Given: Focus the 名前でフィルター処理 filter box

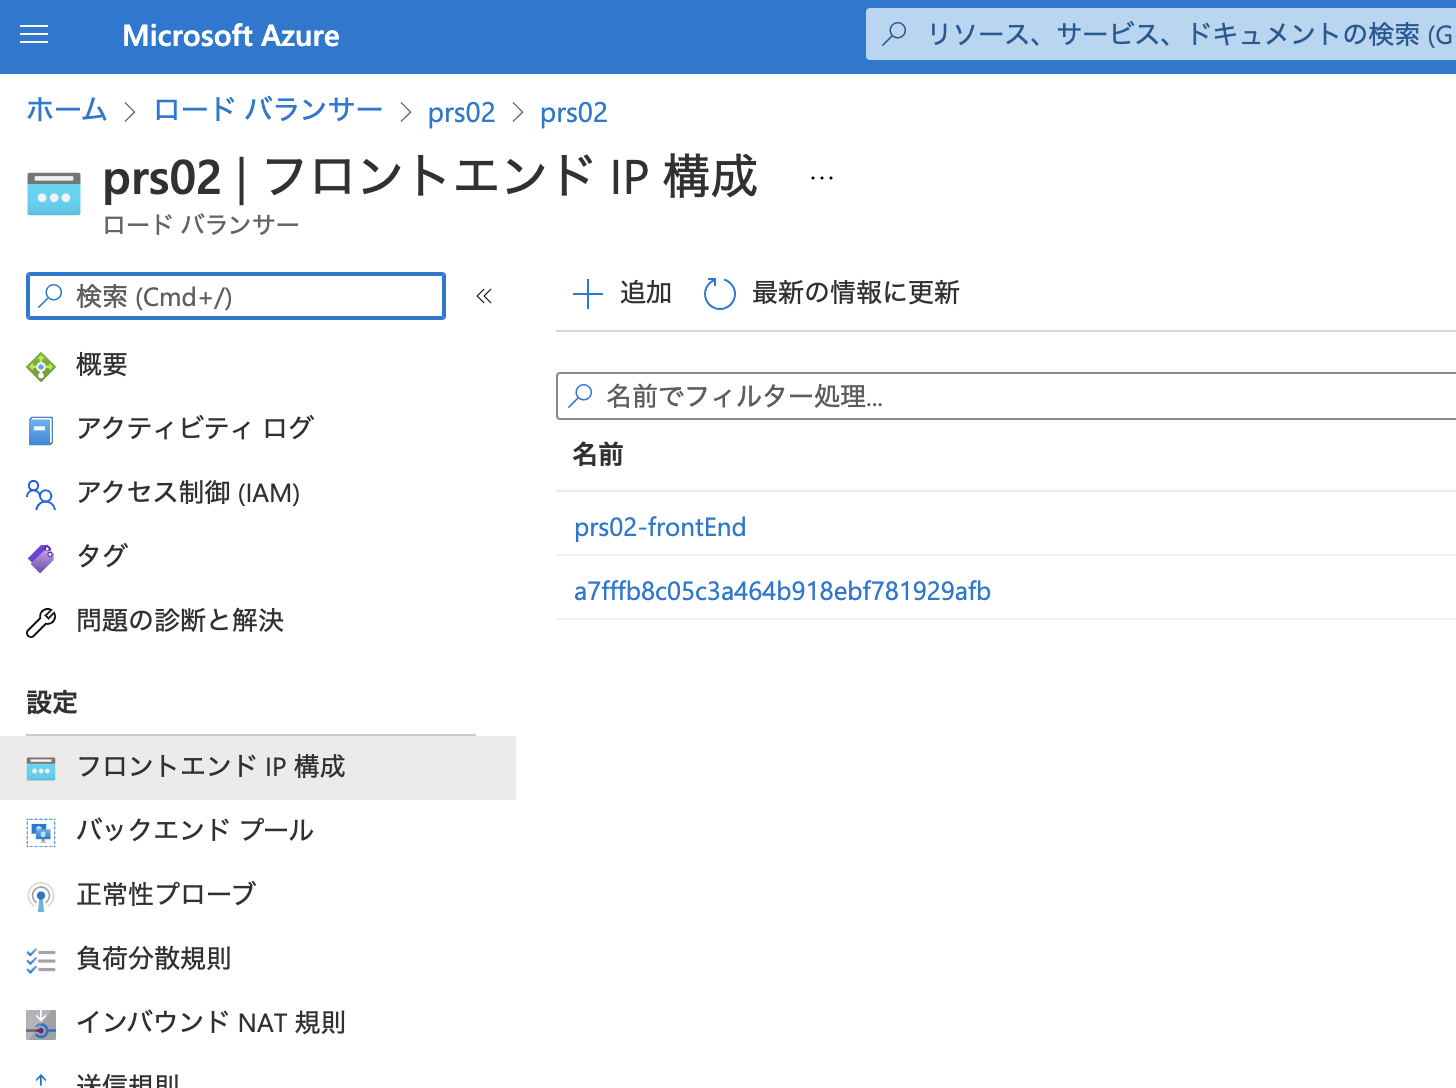Looking at the screenshot, I should click(1006, 396).
